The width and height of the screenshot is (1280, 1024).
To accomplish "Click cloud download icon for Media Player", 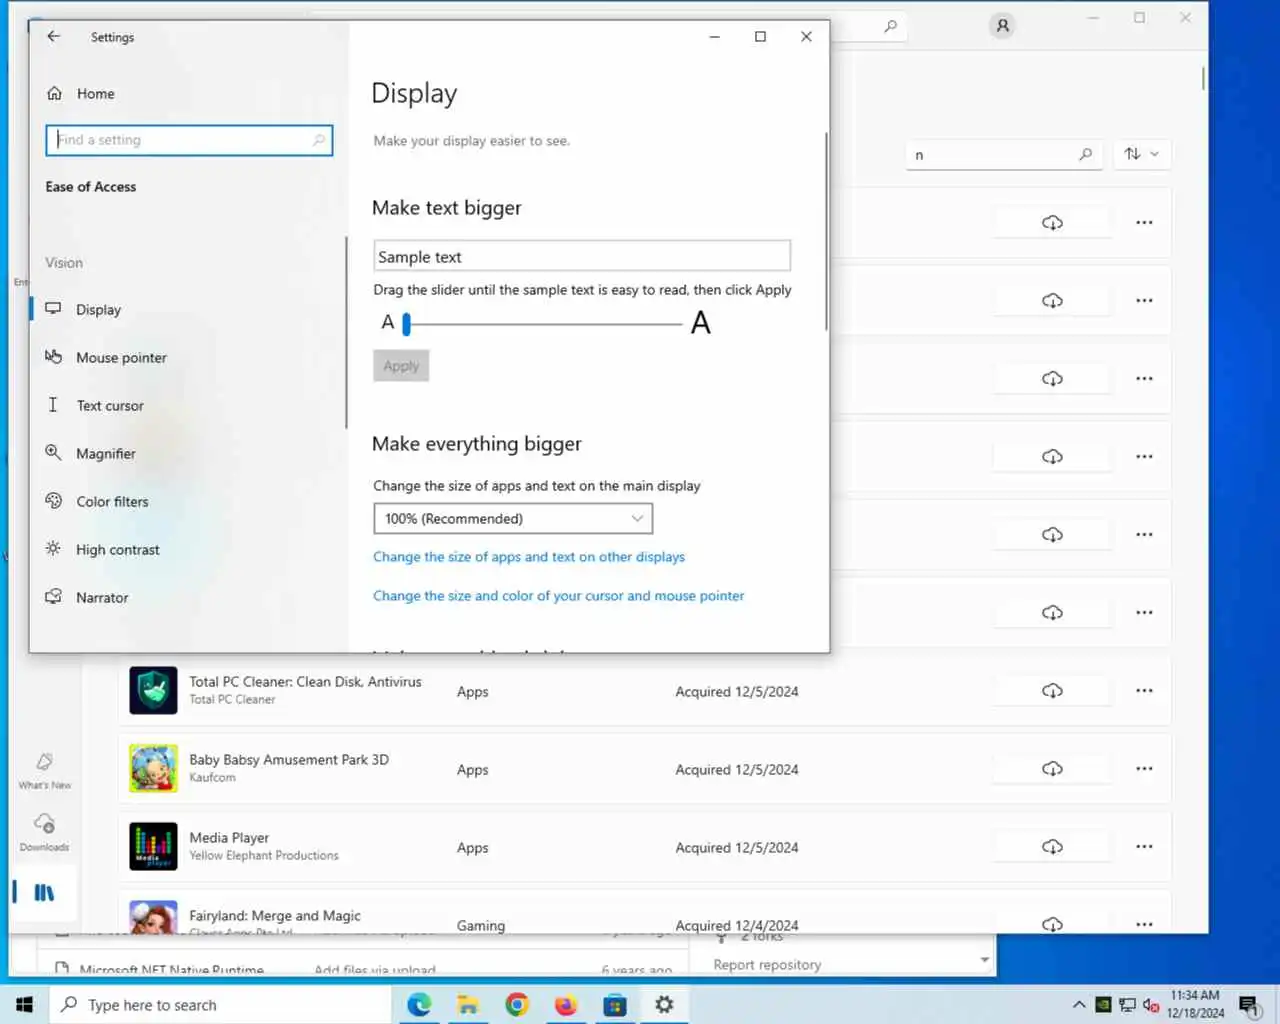I will [1052, 847].
